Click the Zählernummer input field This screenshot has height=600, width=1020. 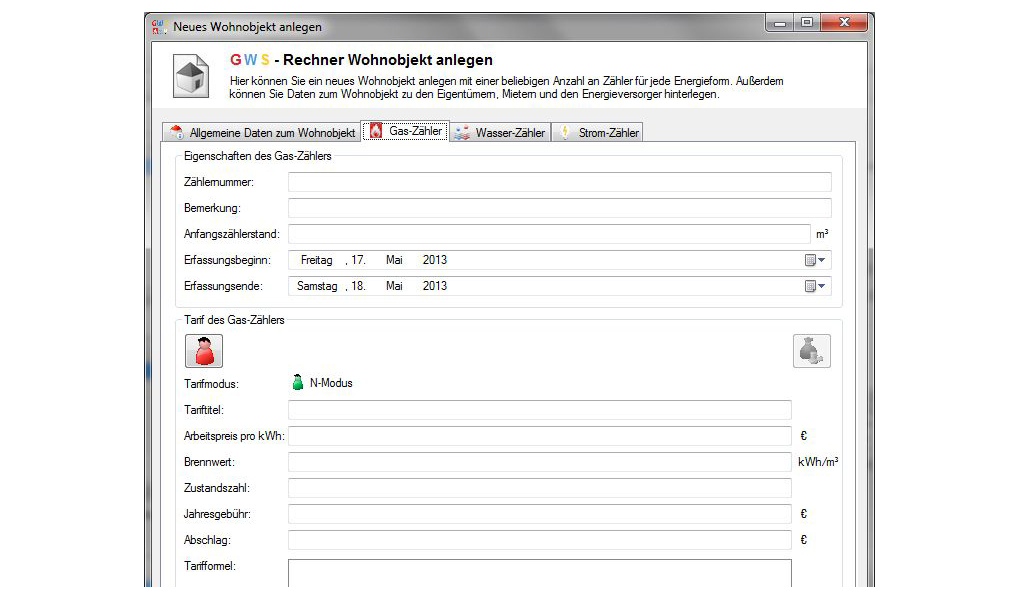coord(559,182)
